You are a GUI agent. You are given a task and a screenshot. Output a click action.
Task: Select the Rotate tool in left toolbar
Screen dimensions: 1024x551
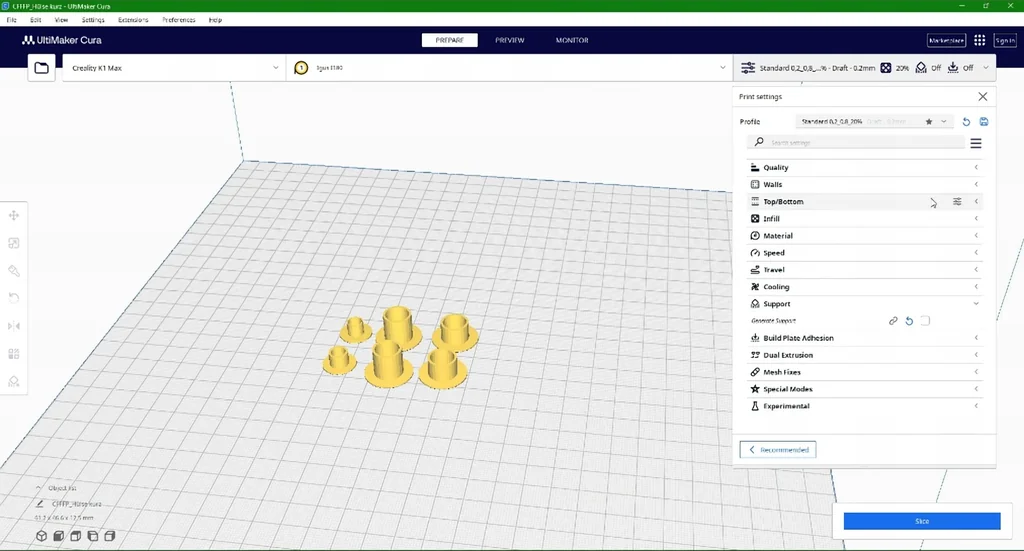coord(14,298)
